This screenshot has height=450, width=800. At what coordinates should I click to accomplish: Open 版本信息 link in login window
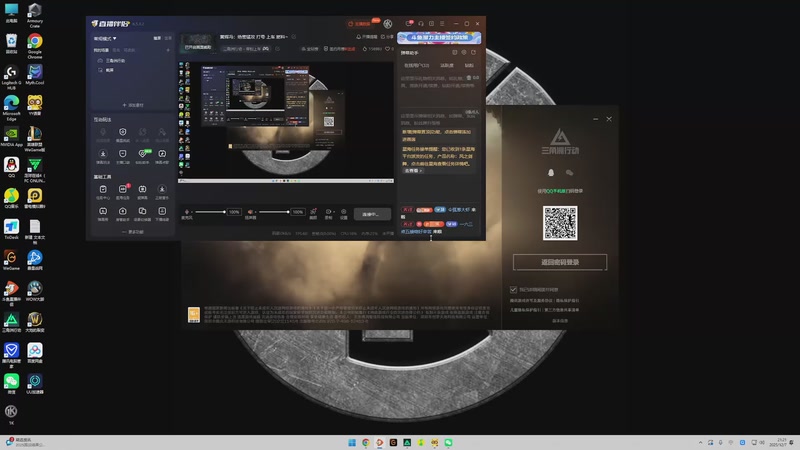(560, 320)
